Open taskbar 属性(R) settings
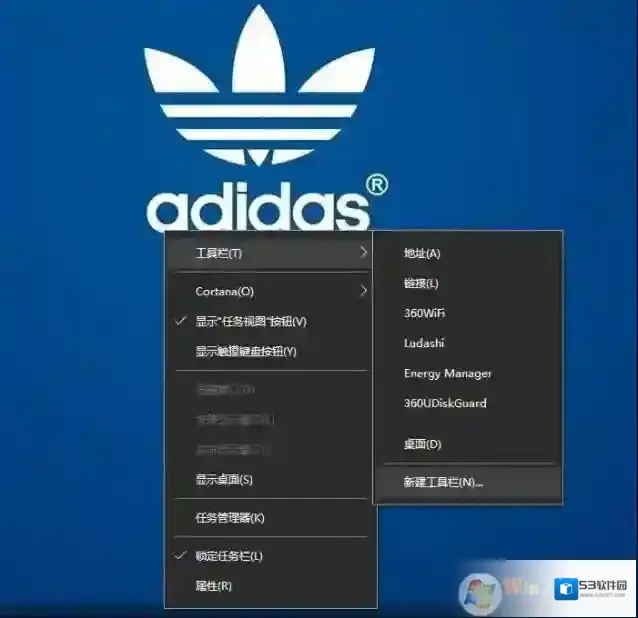This screenshot has width=638, height=618. tap(213, 586)
